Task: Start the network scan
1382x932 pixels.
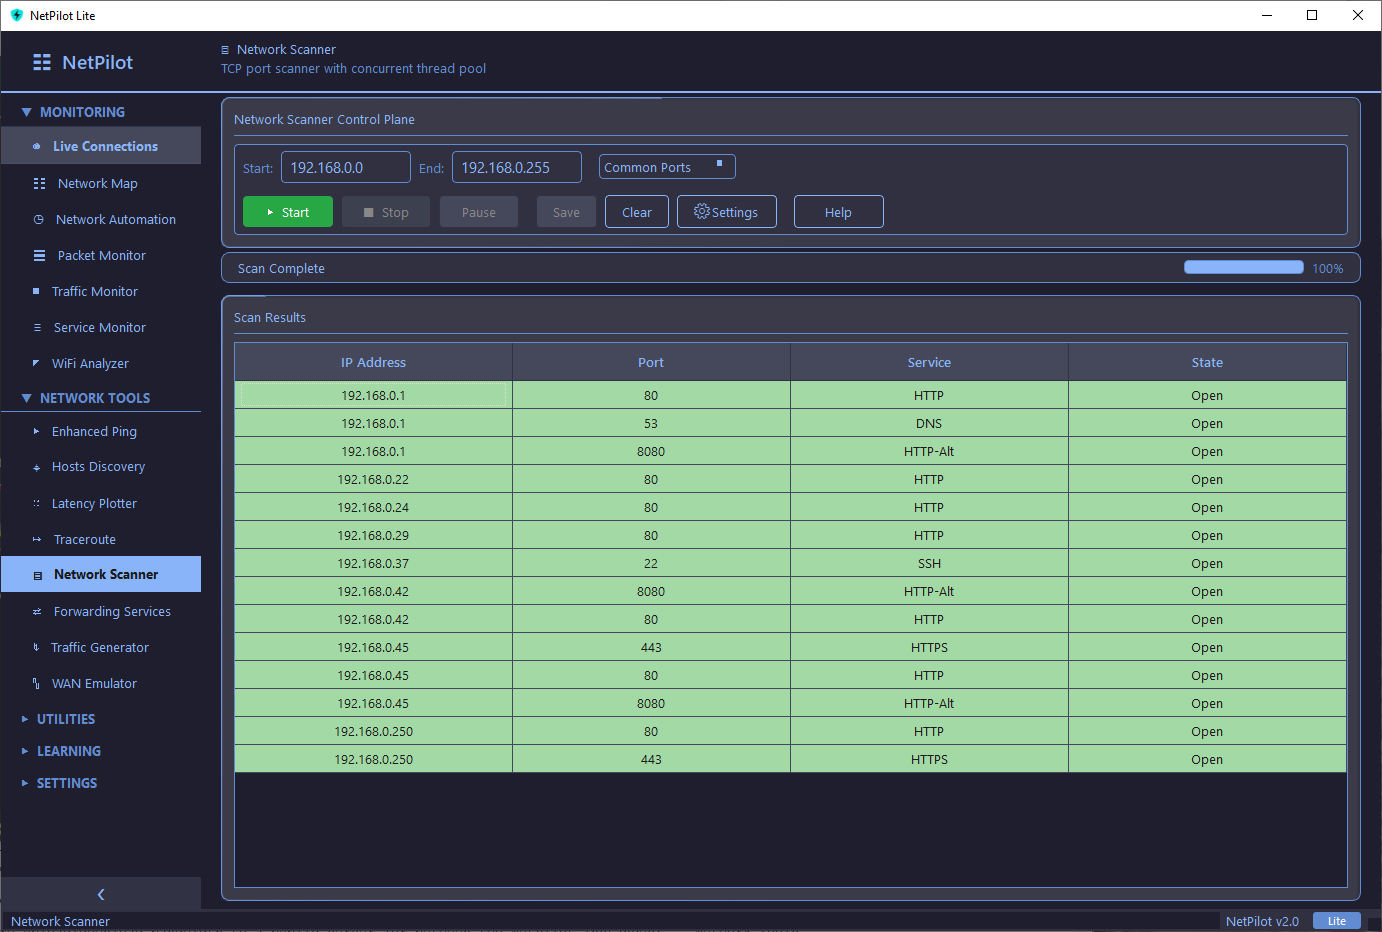Action: click(x=287, y=211)
